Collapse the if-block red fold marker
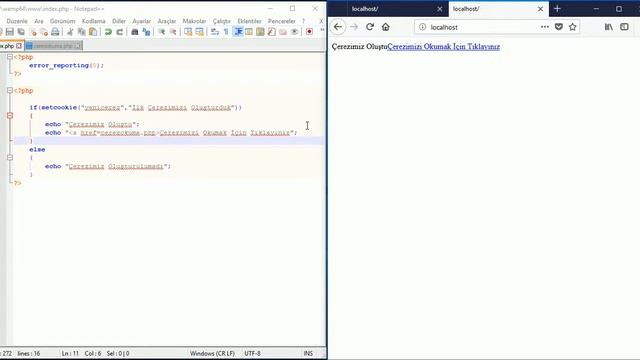The height and width of the screenshot is (360, 640). click(x=10, y=116)
